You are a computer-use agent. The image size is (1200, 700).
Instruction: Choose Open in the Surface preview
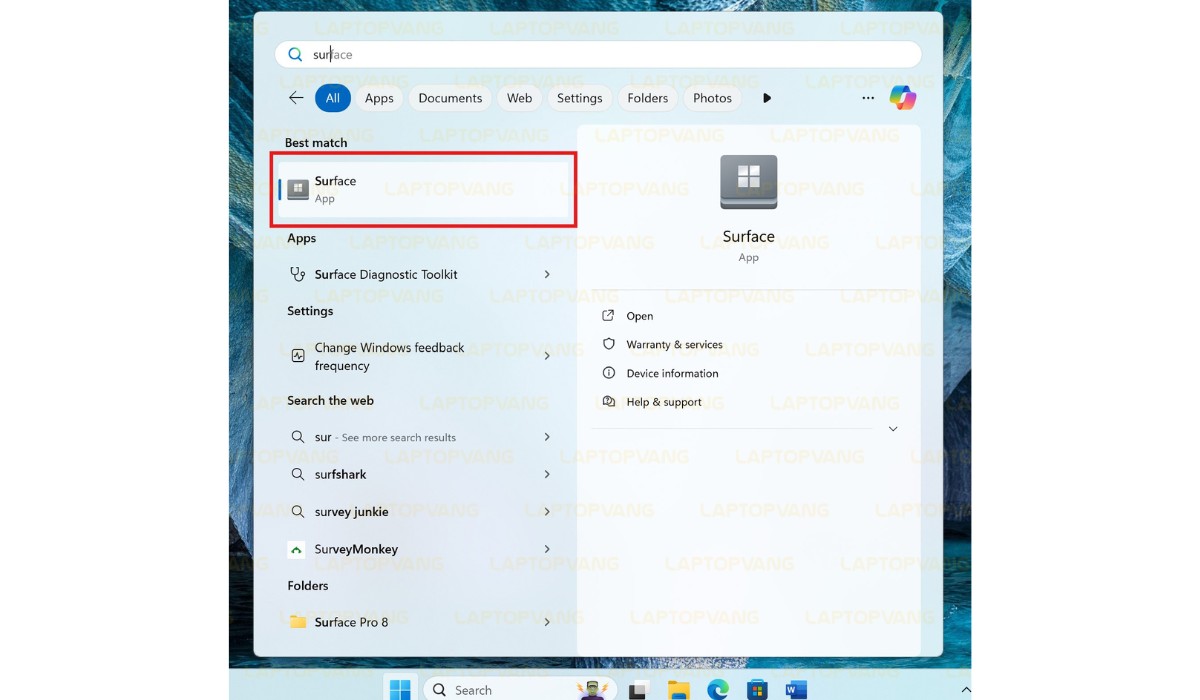tap(640, 316)
